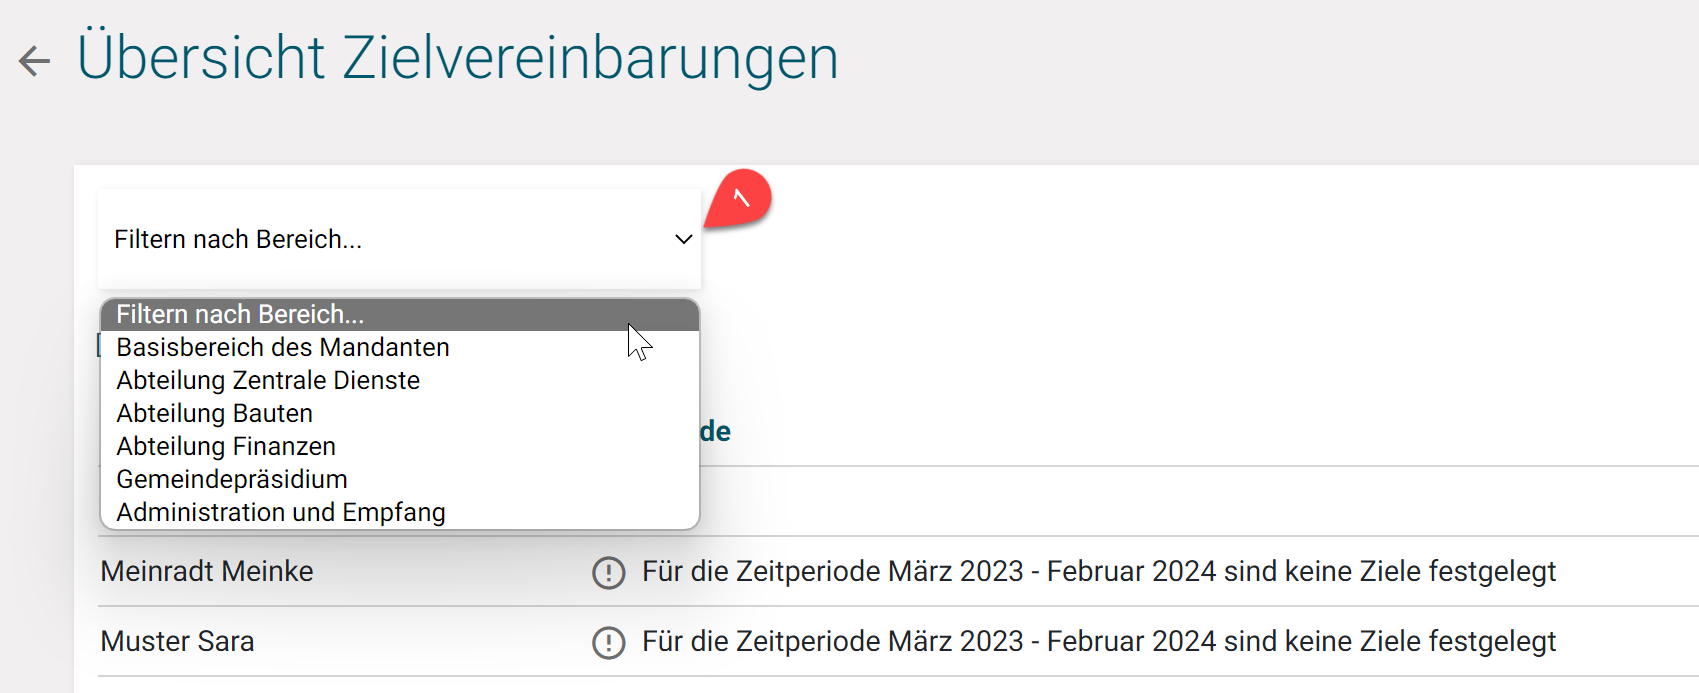The width and height of the screenshot is (1699, 693).
Task: Click the chevron of the Bereich filter
Action: pyautogui.click(x=684, y=239)
